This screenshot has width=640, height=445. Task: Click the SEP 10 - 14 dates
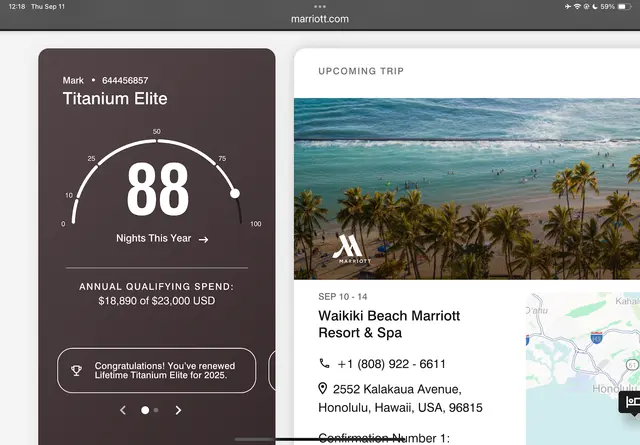point(343,297)
